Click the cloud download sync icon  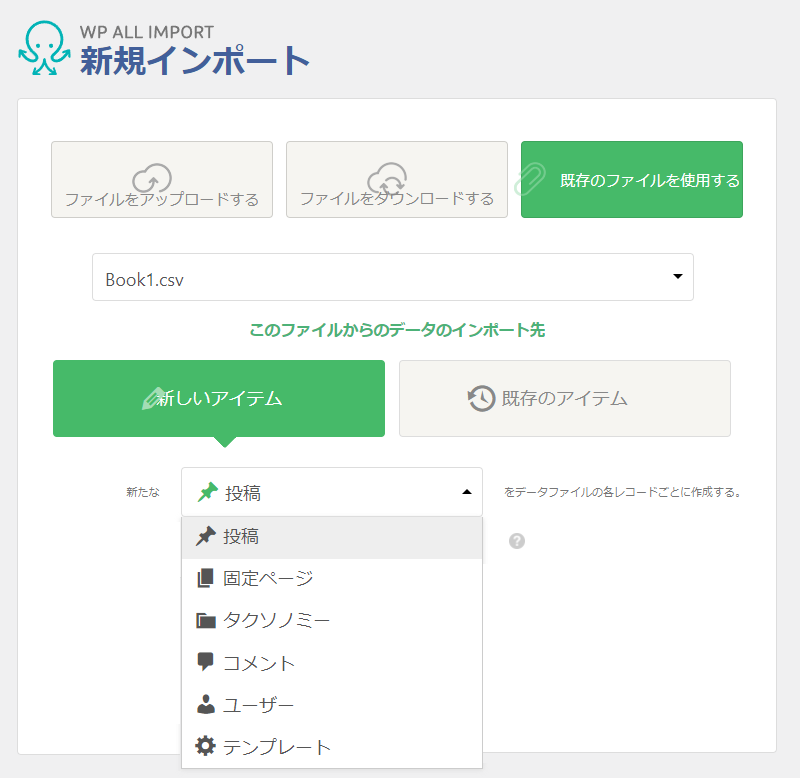387,178
